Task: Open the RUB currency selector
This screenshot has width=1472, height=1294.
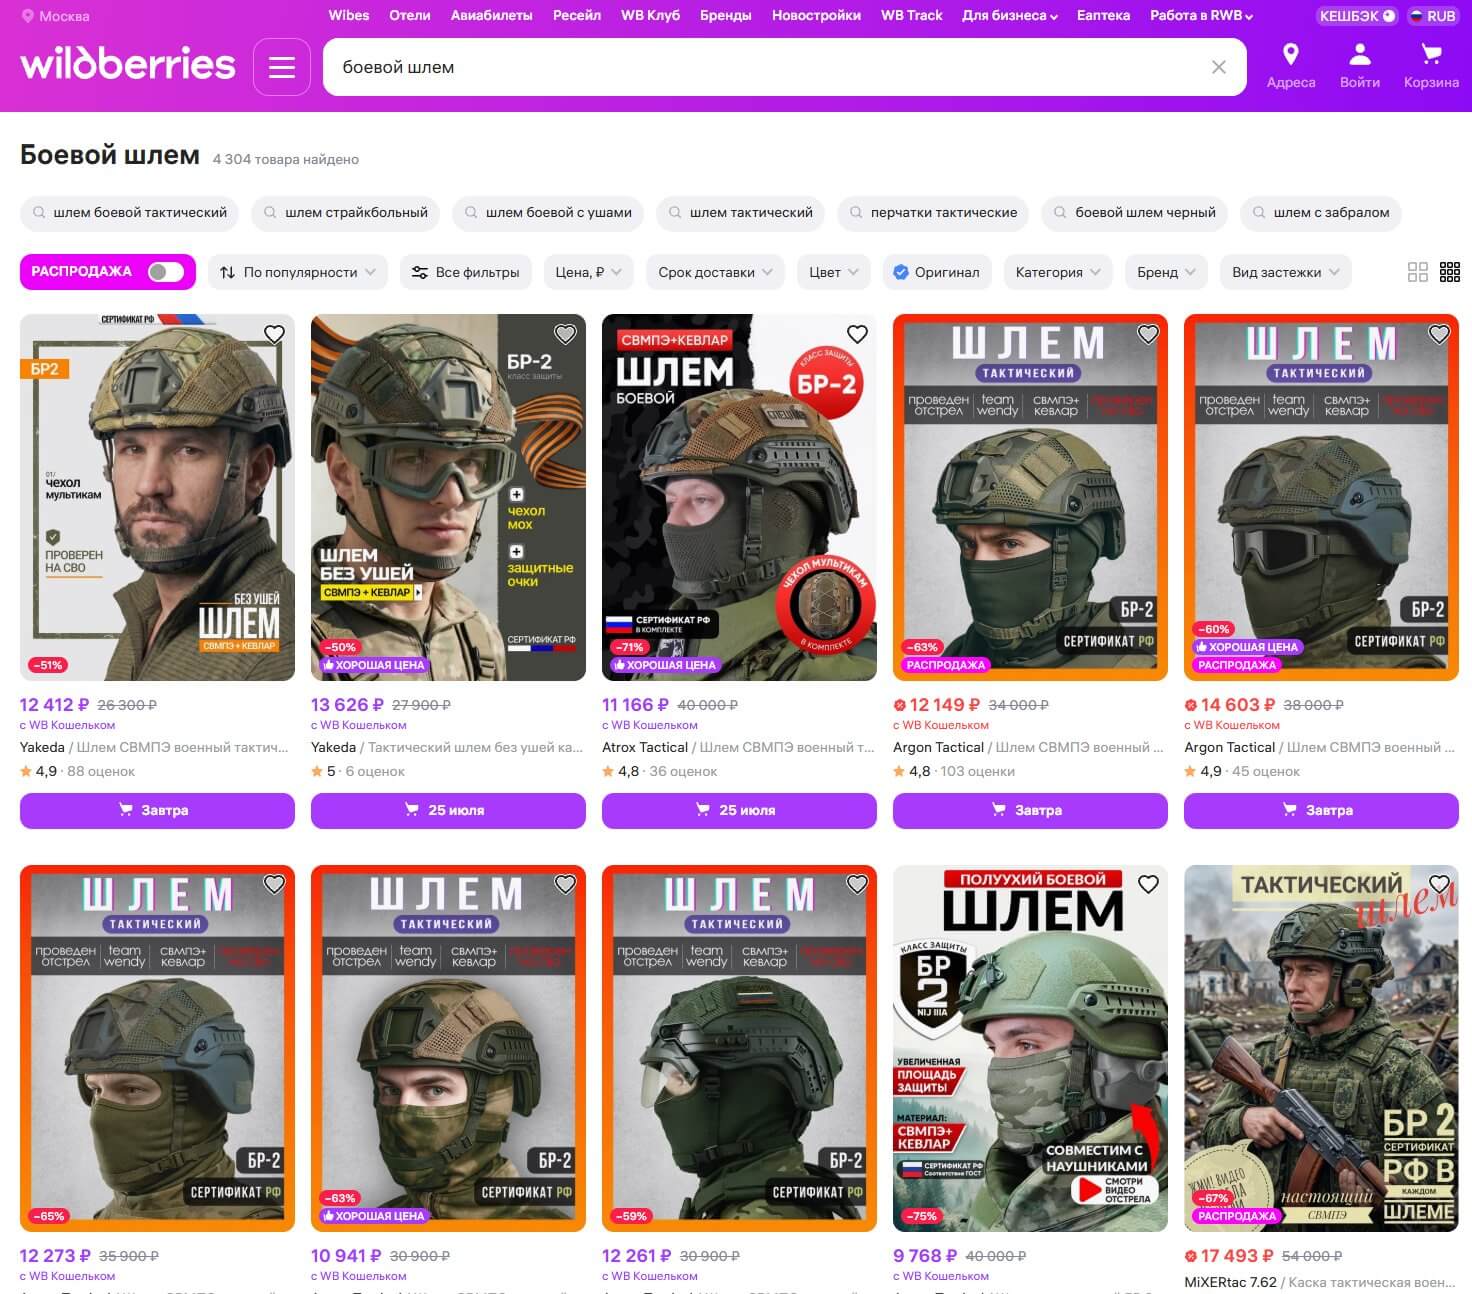Action: pos(1433,16)
